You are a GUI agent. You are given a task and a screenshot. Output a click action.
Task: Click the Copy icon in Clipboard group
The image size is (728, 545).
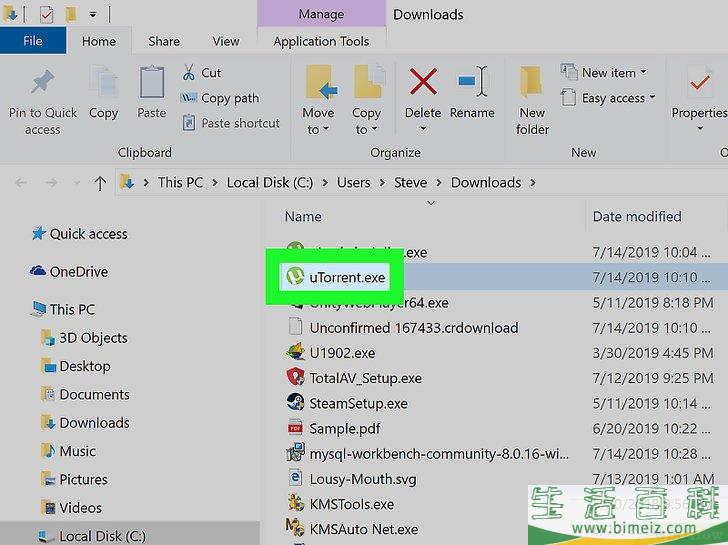(104, 83)
